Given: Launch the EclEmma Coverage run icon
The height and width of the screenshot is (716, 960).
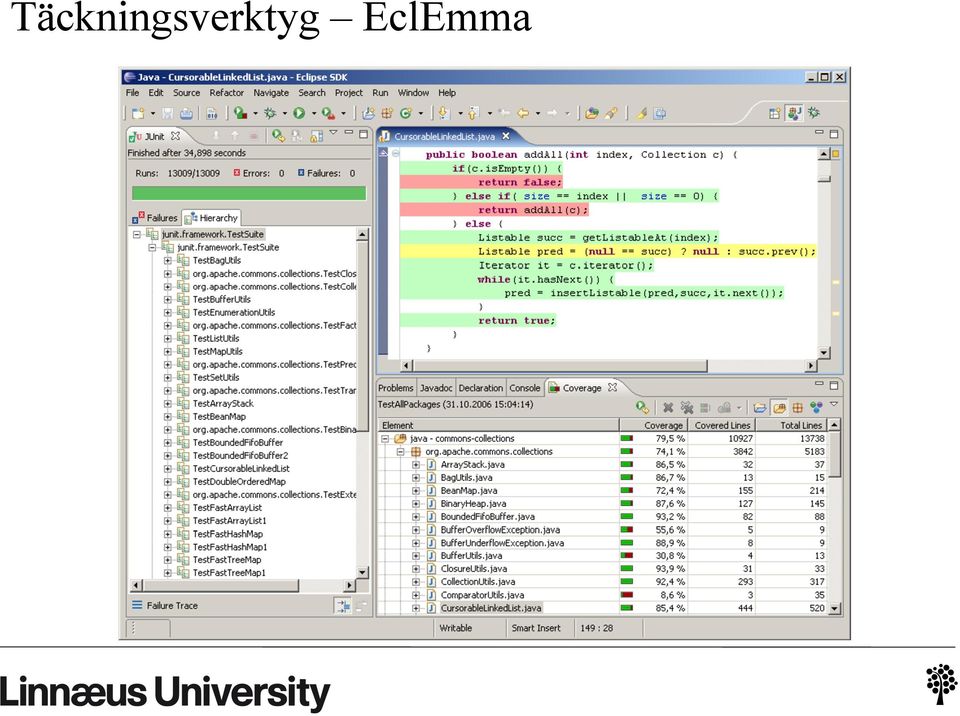Looking at the screenshot, I should pos(241,113).
